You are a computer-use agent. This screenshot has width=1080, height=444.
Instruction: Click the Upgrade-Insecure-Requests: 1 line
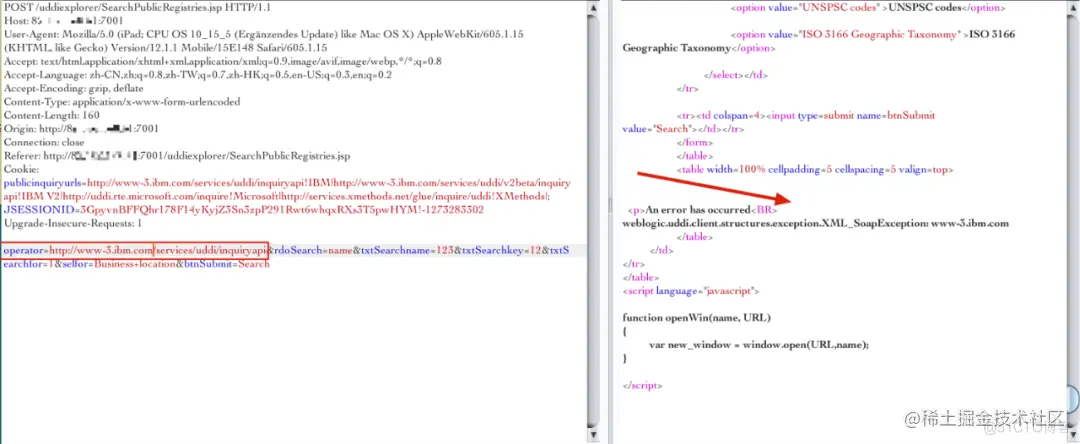coord(72,223)
